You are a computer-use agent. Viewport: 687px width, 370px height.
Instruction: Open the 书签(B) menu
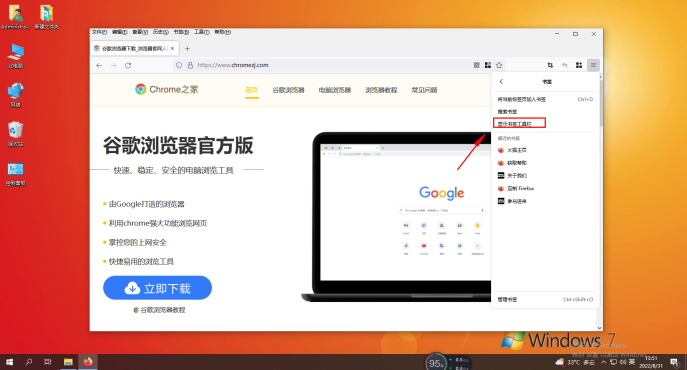click(181, 32)
